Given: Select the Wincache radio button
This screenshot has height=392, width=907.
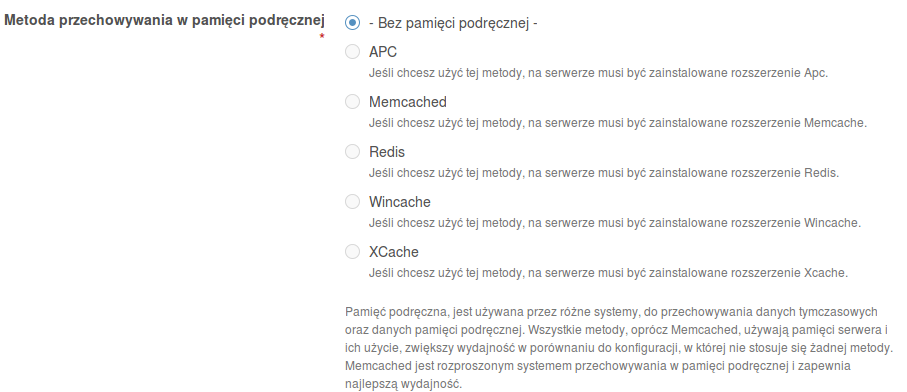Looking at the screenshot, I should [352, 201].
